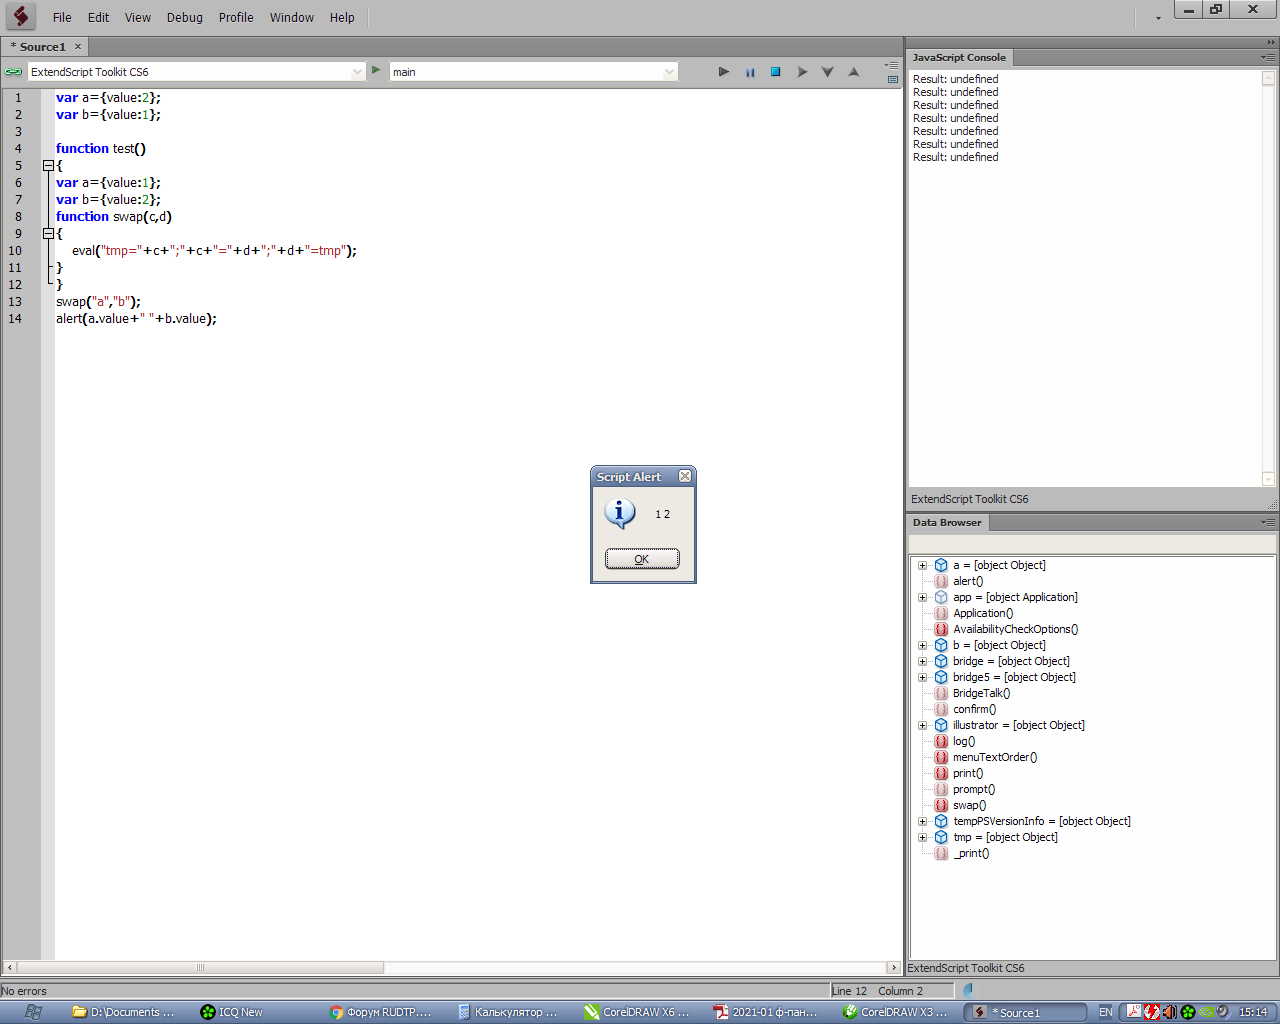
Task: Open the Profile menu
Action: coord(236,17)
